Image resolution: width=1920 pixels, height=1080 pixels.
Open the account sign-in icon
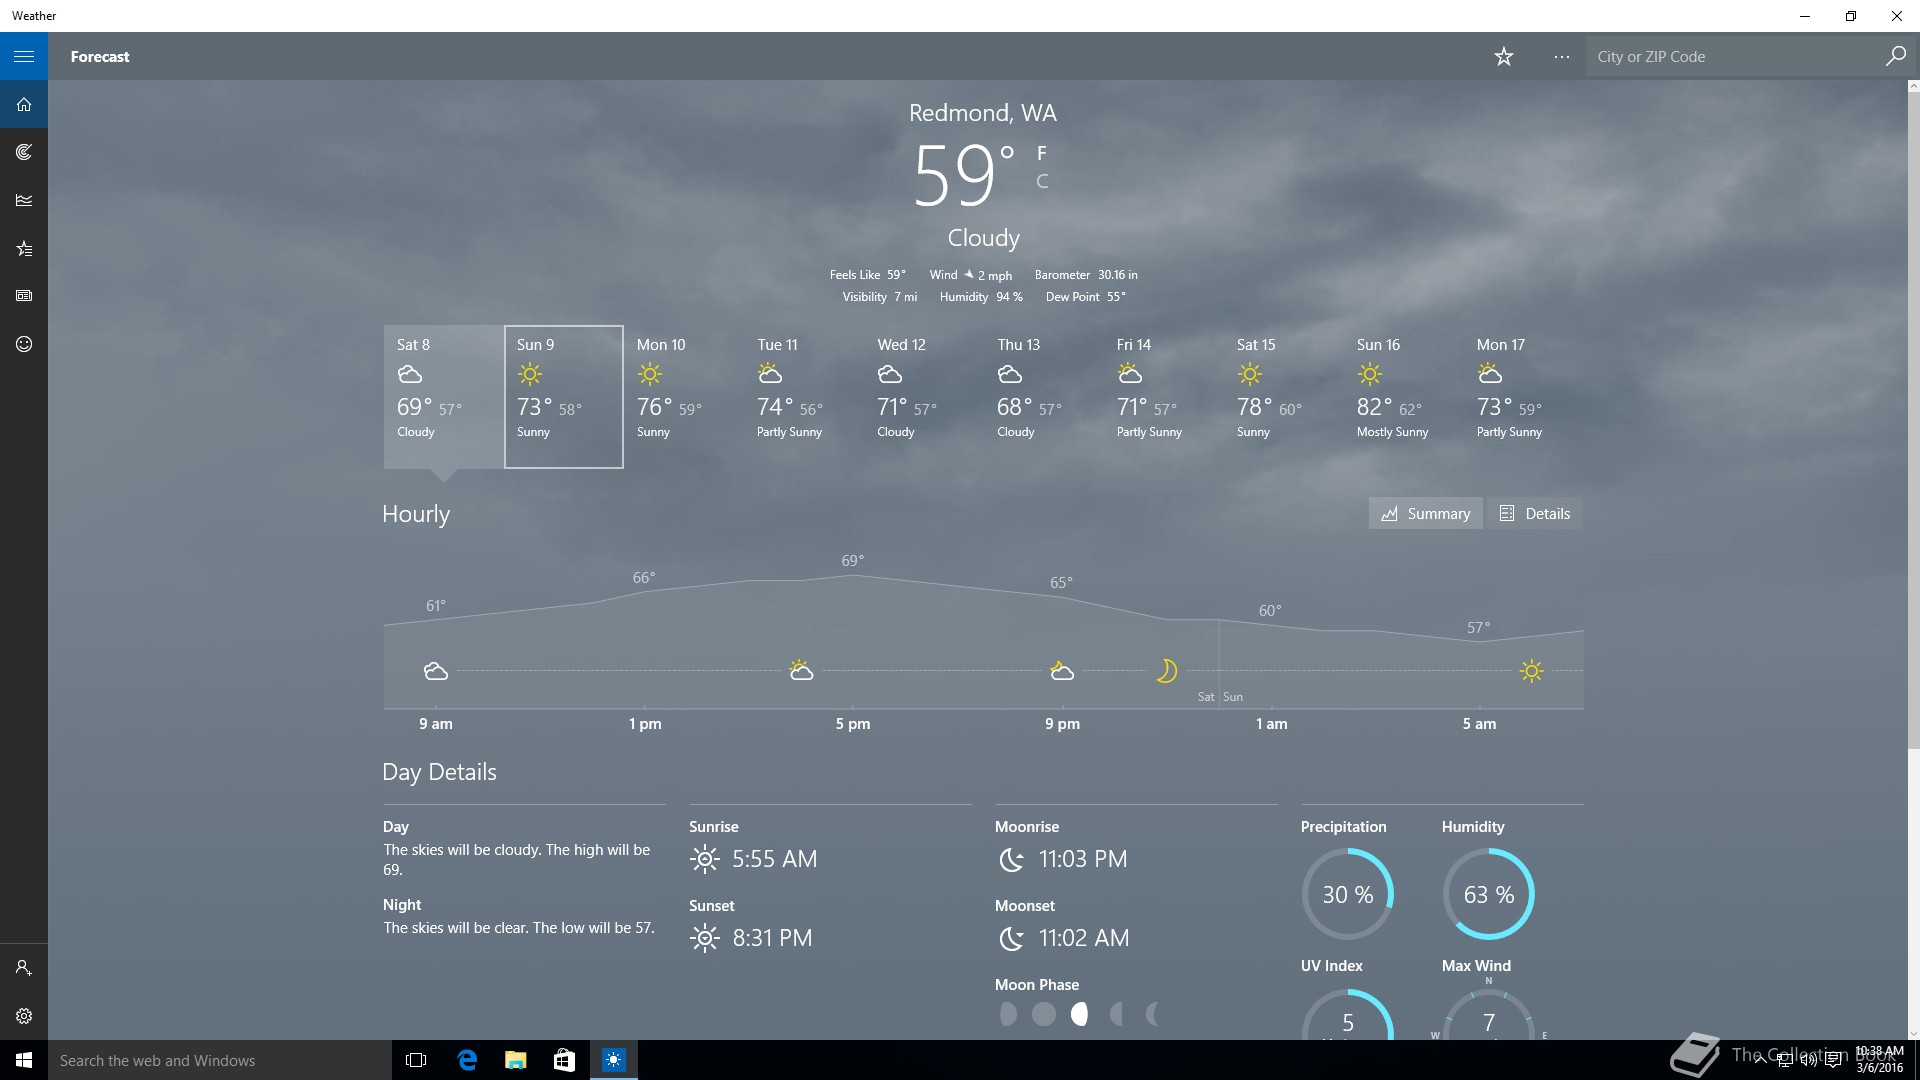tap(24, 968)
